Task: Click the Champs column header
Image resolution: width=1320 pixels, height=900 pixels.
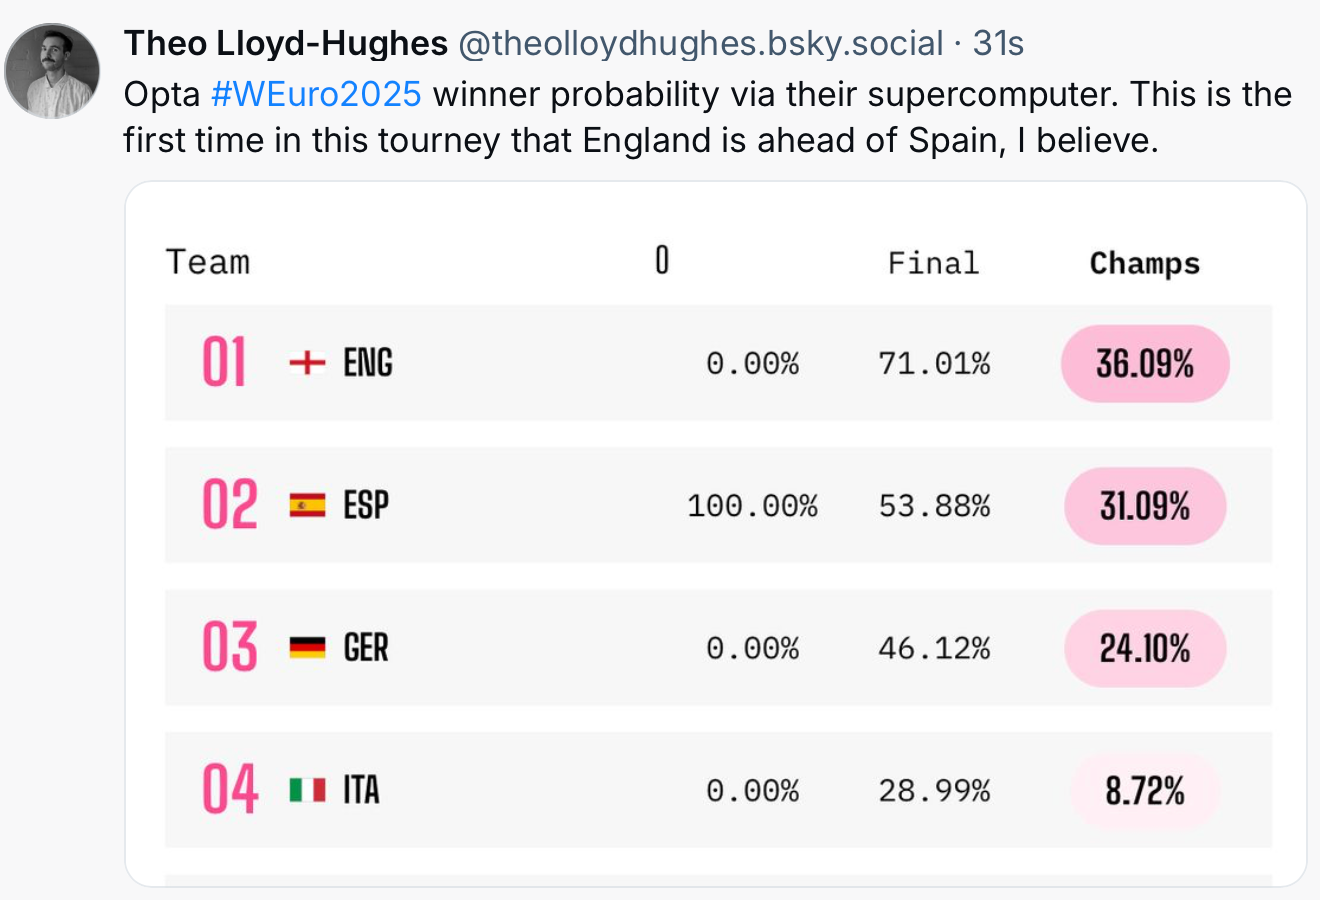Action: click(1145, 263)
